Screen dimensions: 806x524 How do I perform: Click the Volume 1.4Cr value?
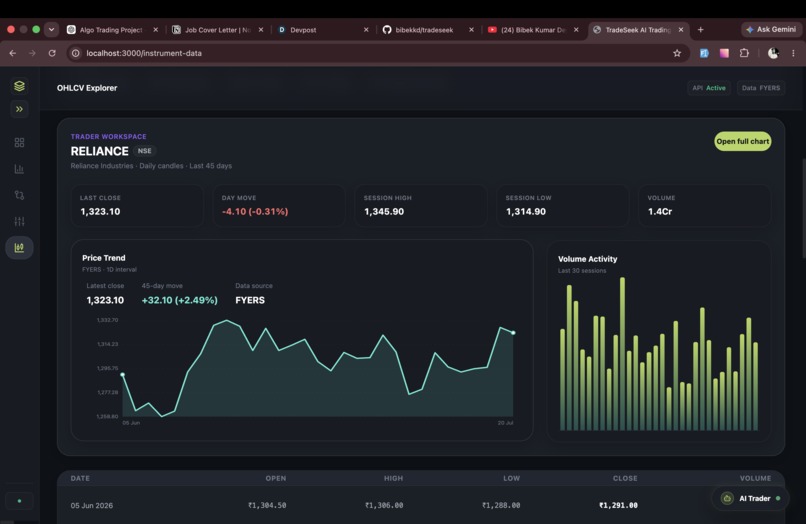click(660, 211)
